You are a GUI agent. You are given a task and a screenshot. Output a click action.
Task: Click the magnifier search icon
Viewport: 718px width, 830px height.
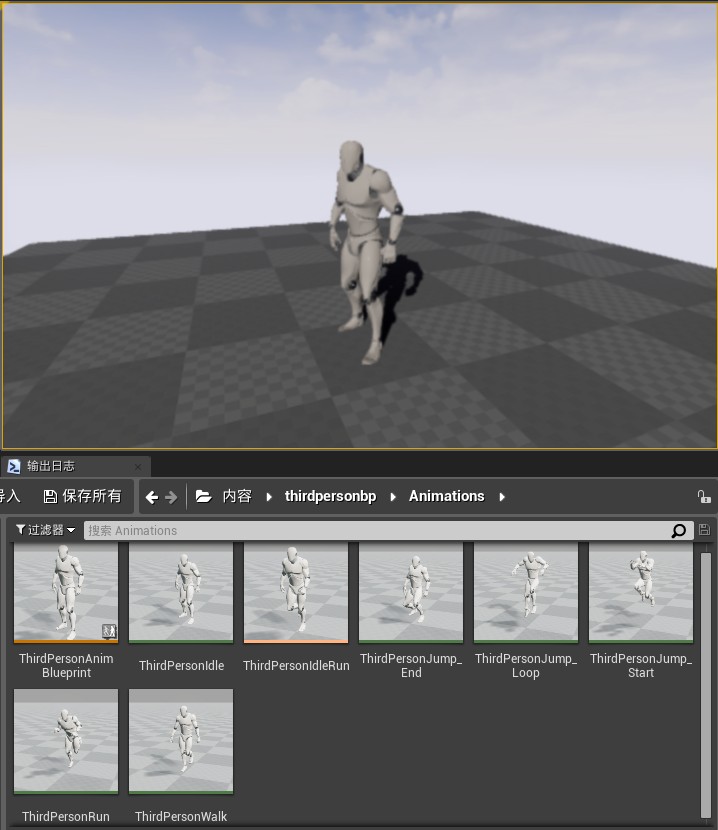(679, 531)
